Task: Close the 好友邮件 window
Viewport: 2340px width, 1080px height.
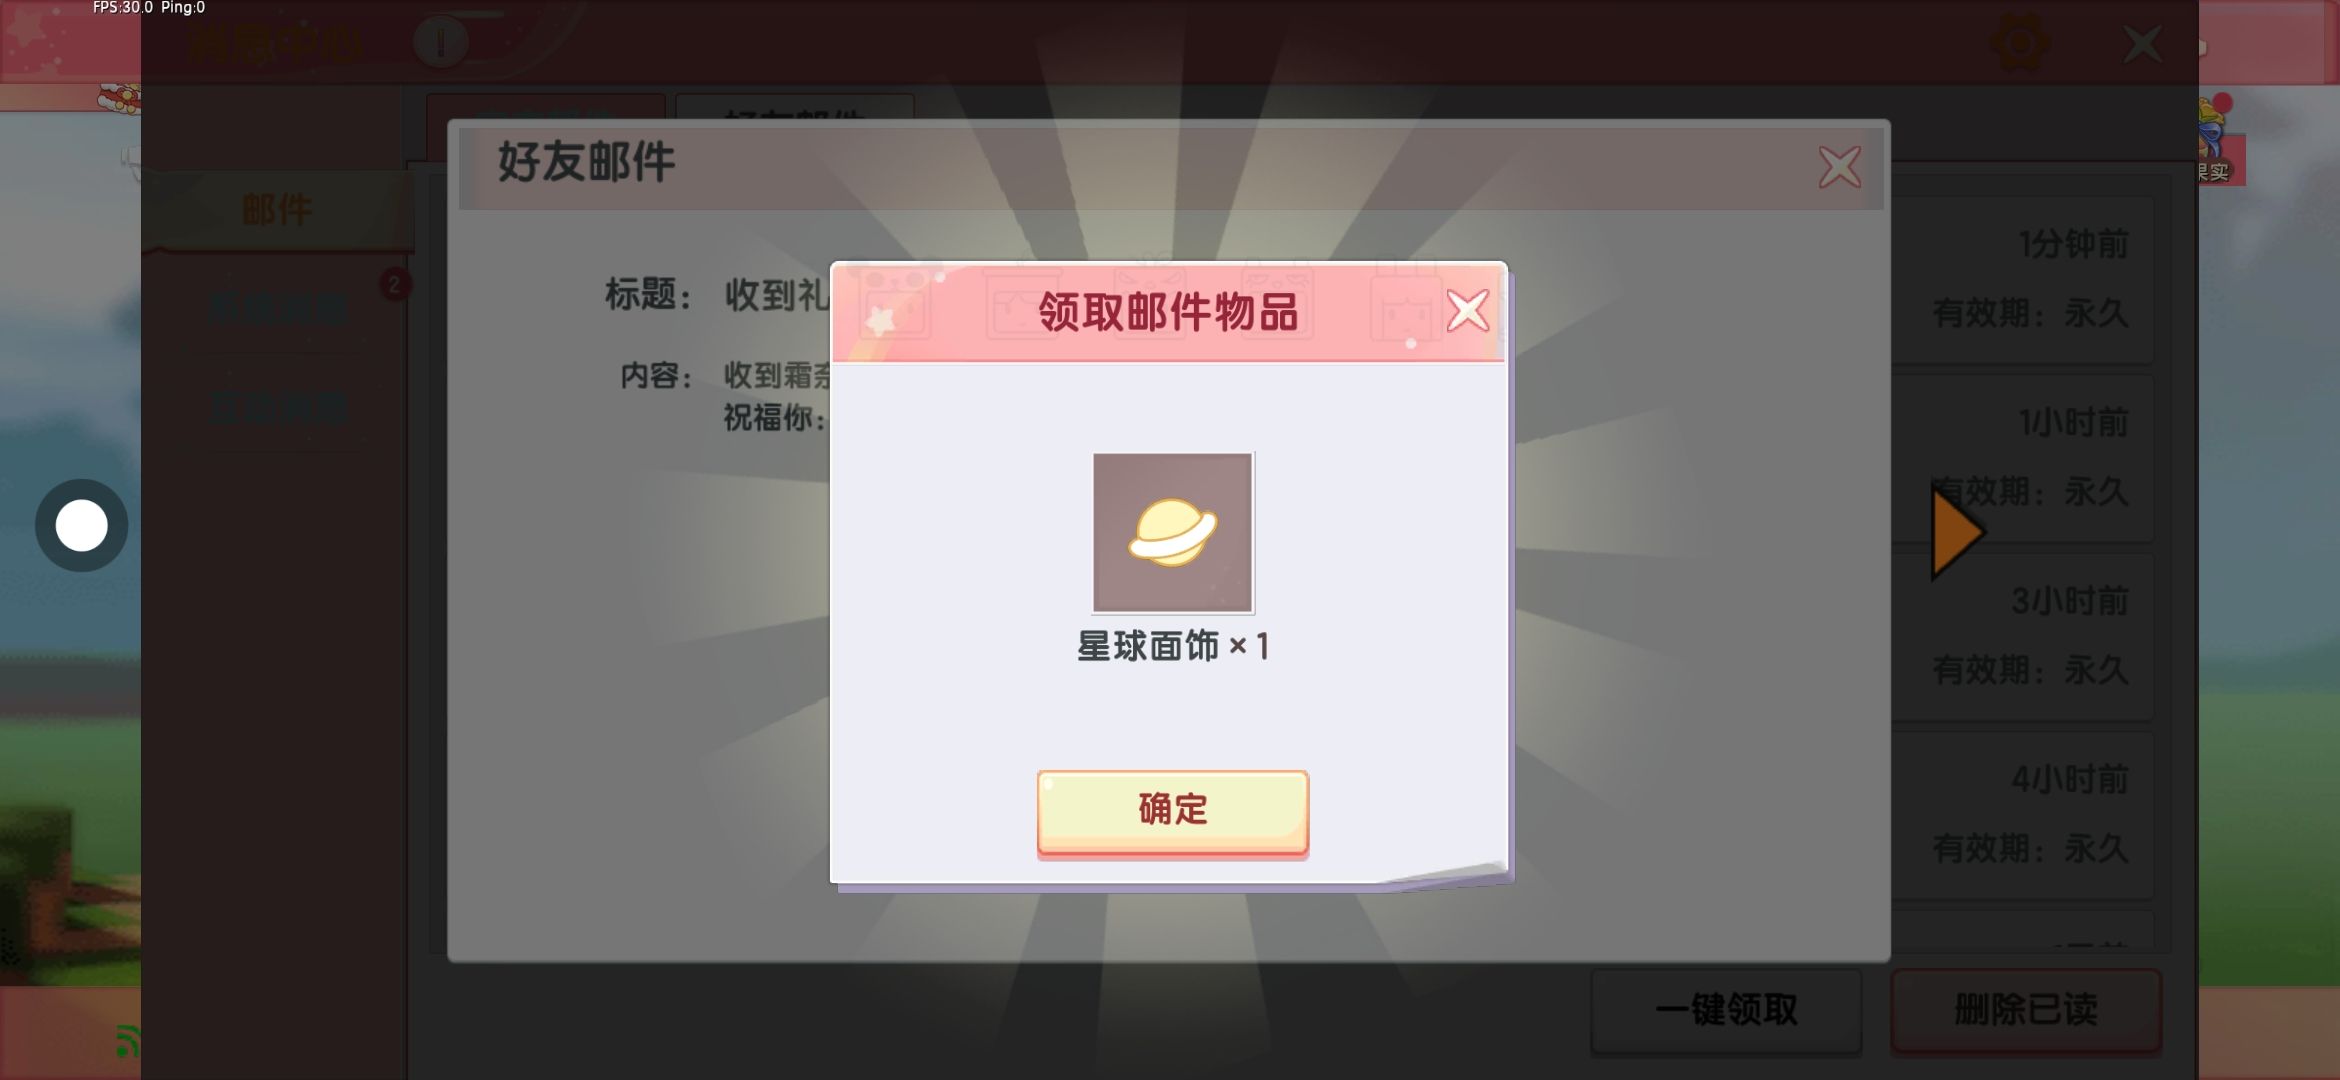Action: pyautogui.click(x=1839, y=167)
